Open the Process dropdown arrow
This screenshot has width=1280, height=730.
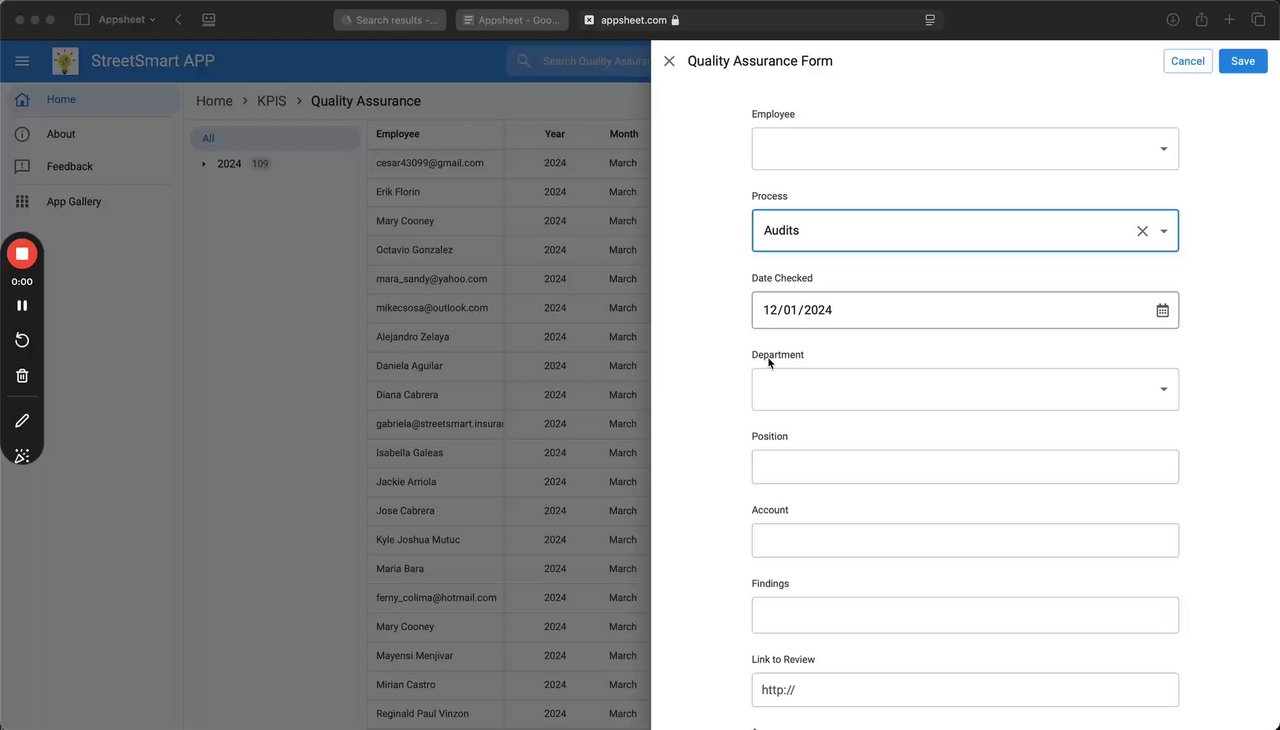tap(1164, 231)
